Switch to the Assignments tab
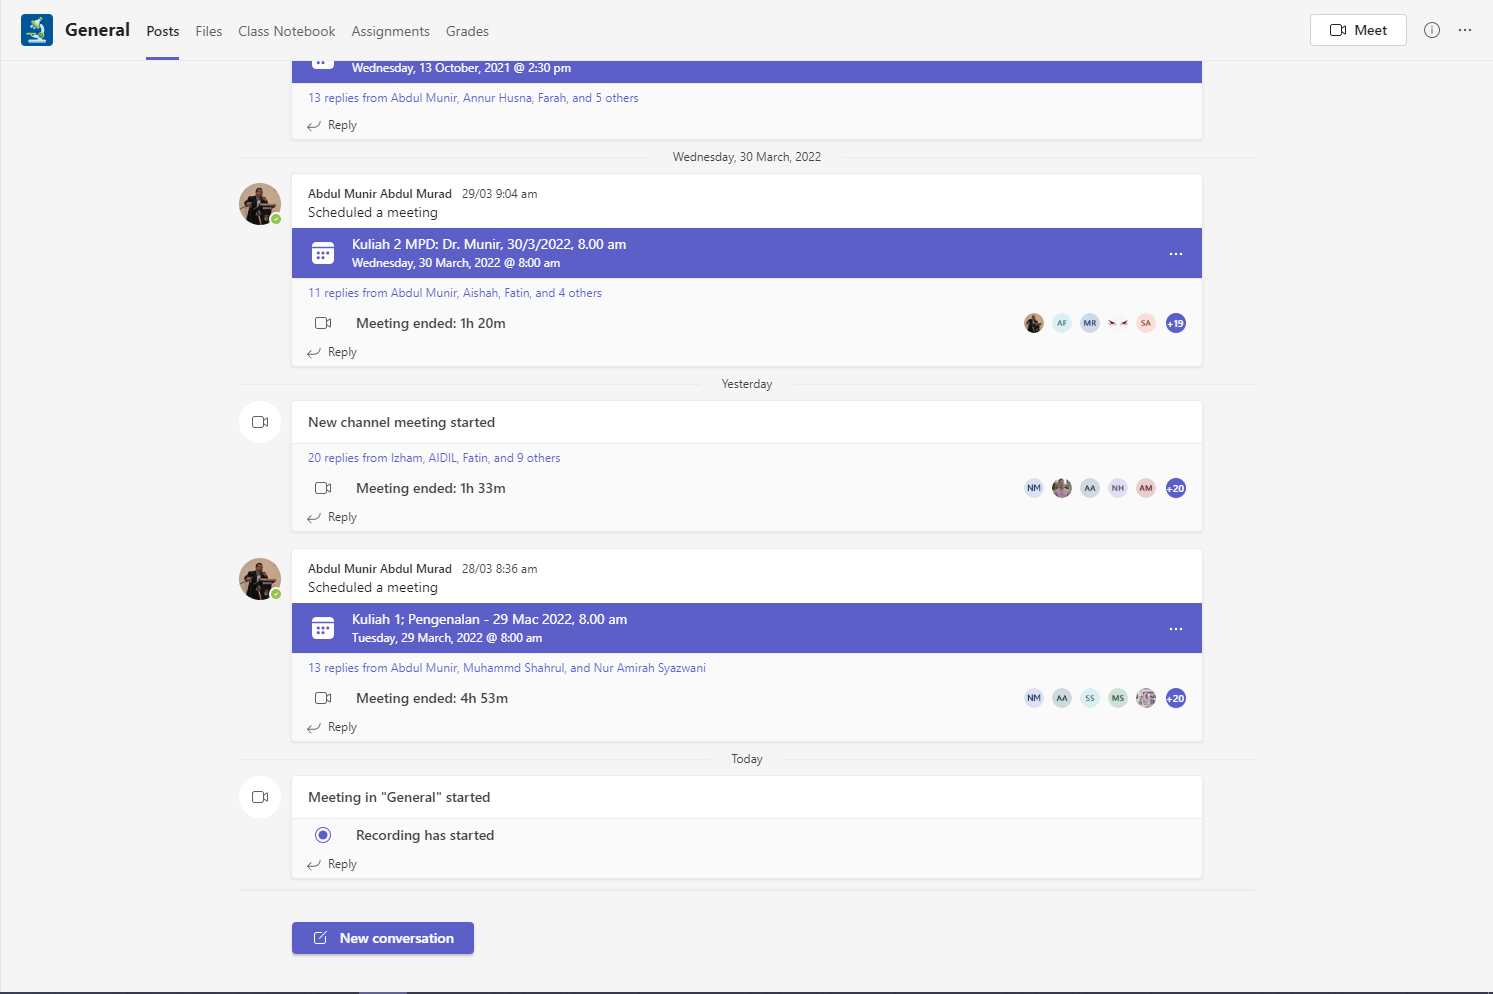Image resolution: width=1493 pixels, height=994 pixels. pyautogui.click(x=390, y=31)
